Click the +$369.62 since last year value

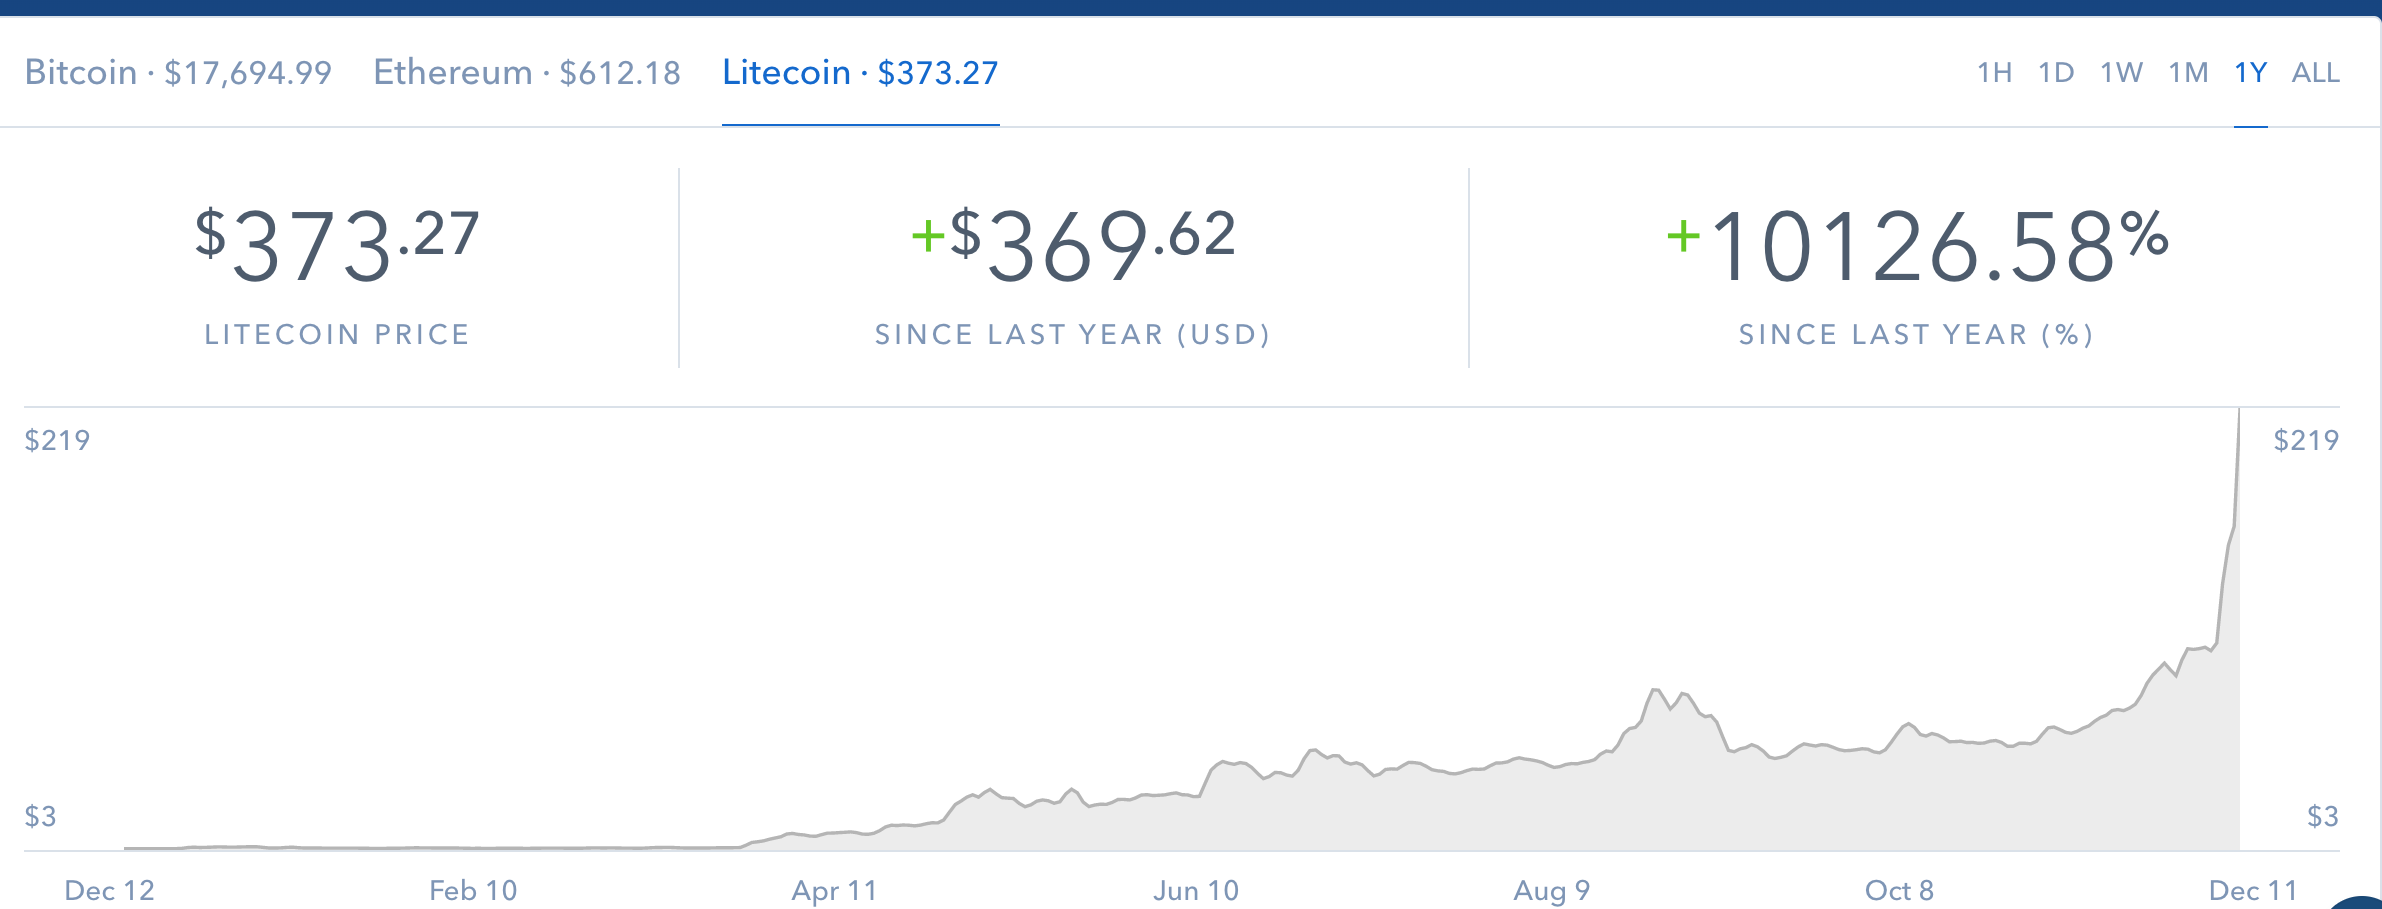(1073, 245)
